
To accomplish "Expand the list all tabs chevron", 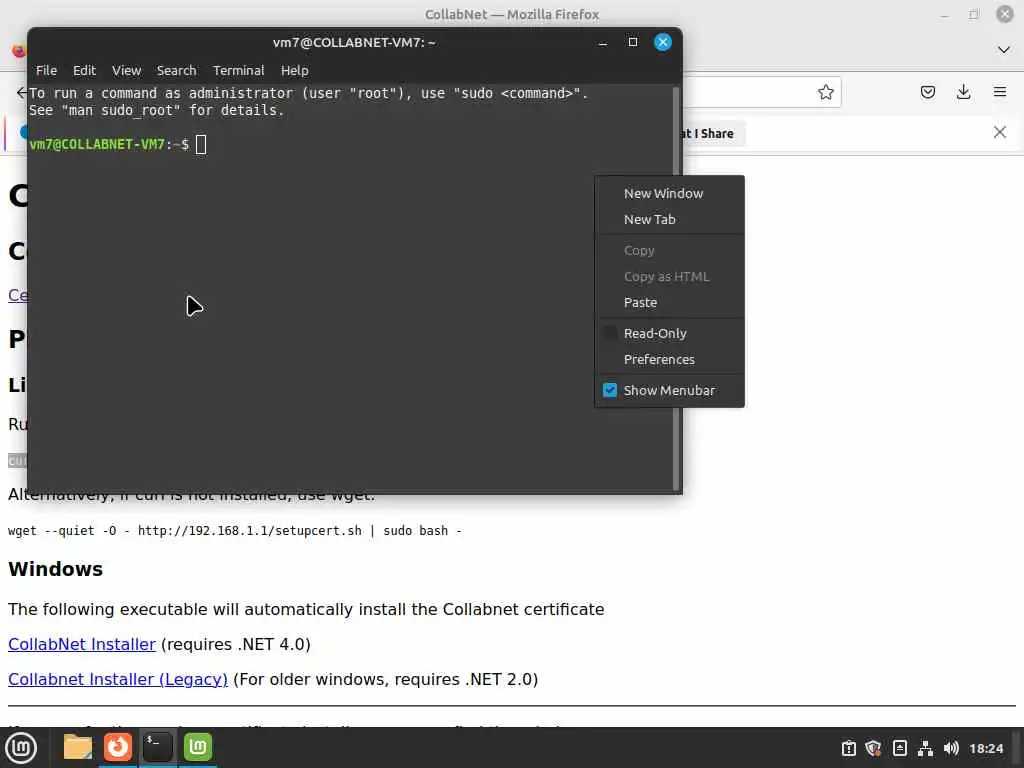I will click(1004, 50).
